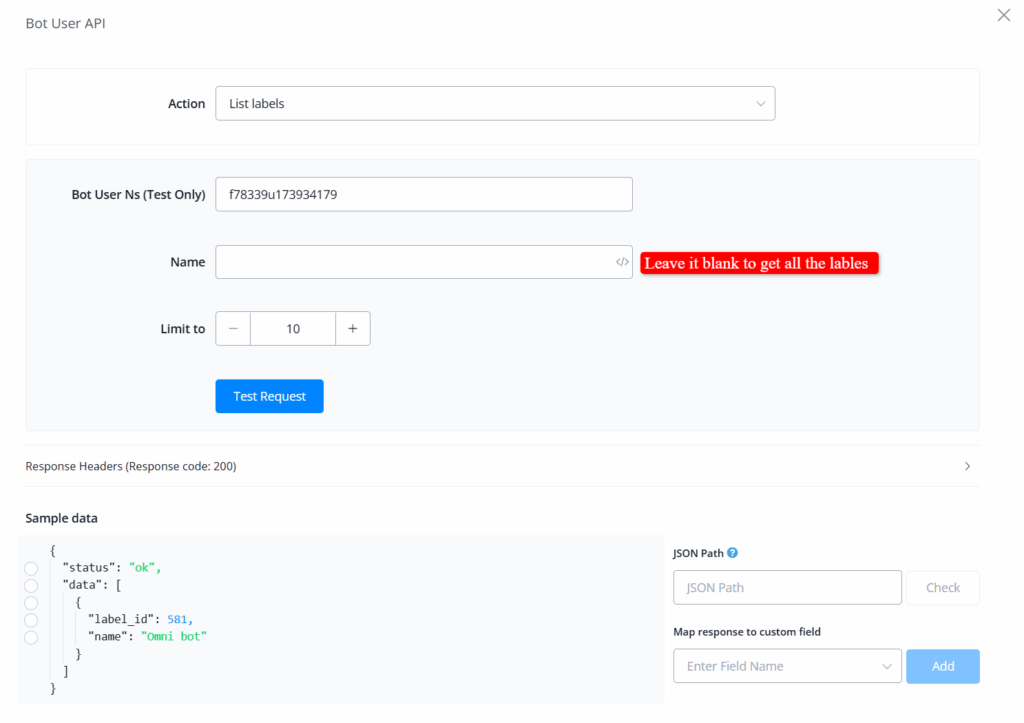Click the Add button for custom field mapping

(942, 666)
